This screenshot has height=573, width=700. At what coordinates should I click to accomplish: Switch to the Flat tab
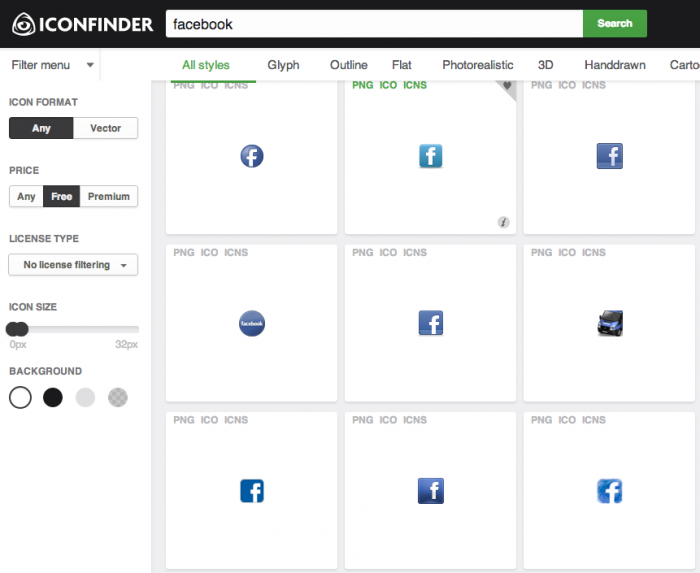tap(401, 65)
